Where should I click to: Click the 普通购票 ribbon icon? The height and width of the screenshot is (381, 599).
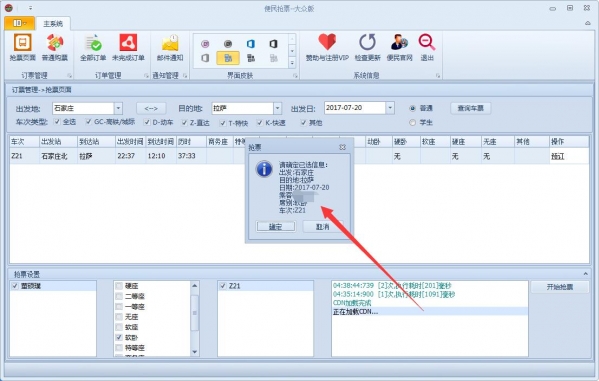pos(55,43)
